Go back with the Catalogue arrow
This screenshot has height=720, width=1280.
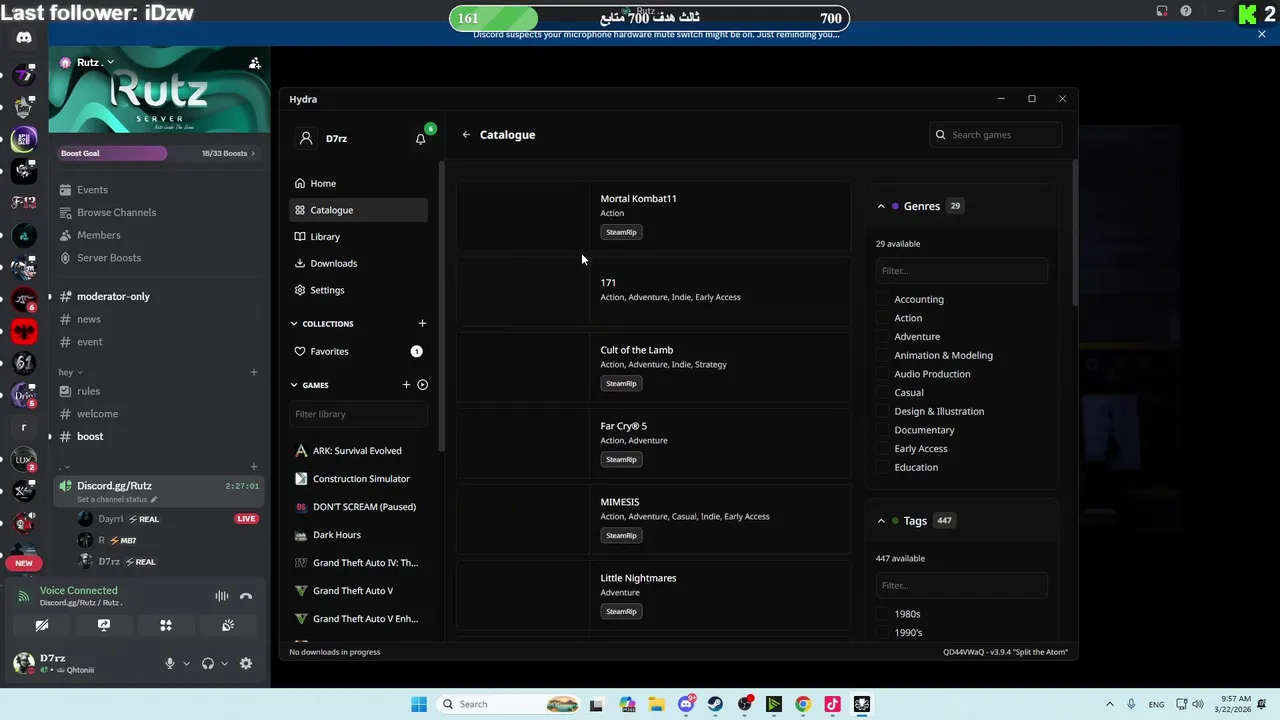[466, 135]
